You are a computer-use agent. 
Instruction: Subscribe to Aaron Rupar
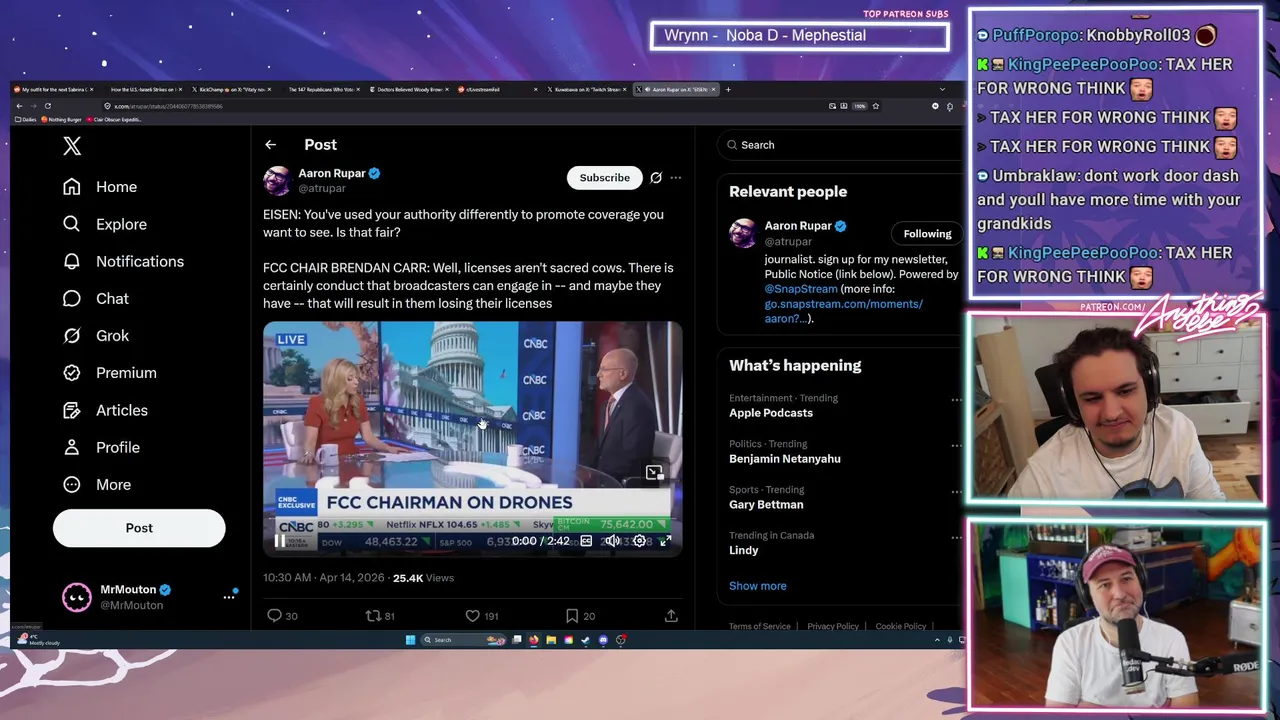605,178
